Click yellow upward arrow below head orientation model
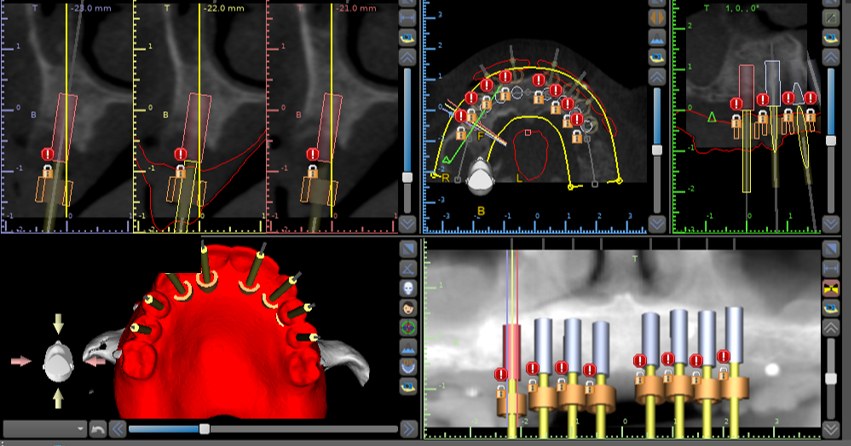The image size is (851, 446). click(58, 399)
